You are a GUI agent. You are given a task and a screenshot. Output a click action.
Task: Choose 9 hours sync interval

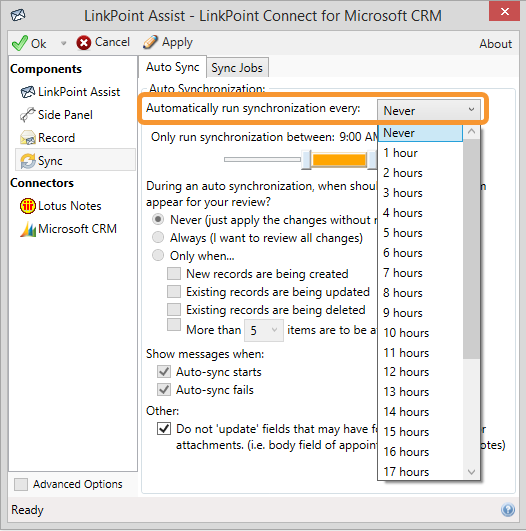coord(420,313)
